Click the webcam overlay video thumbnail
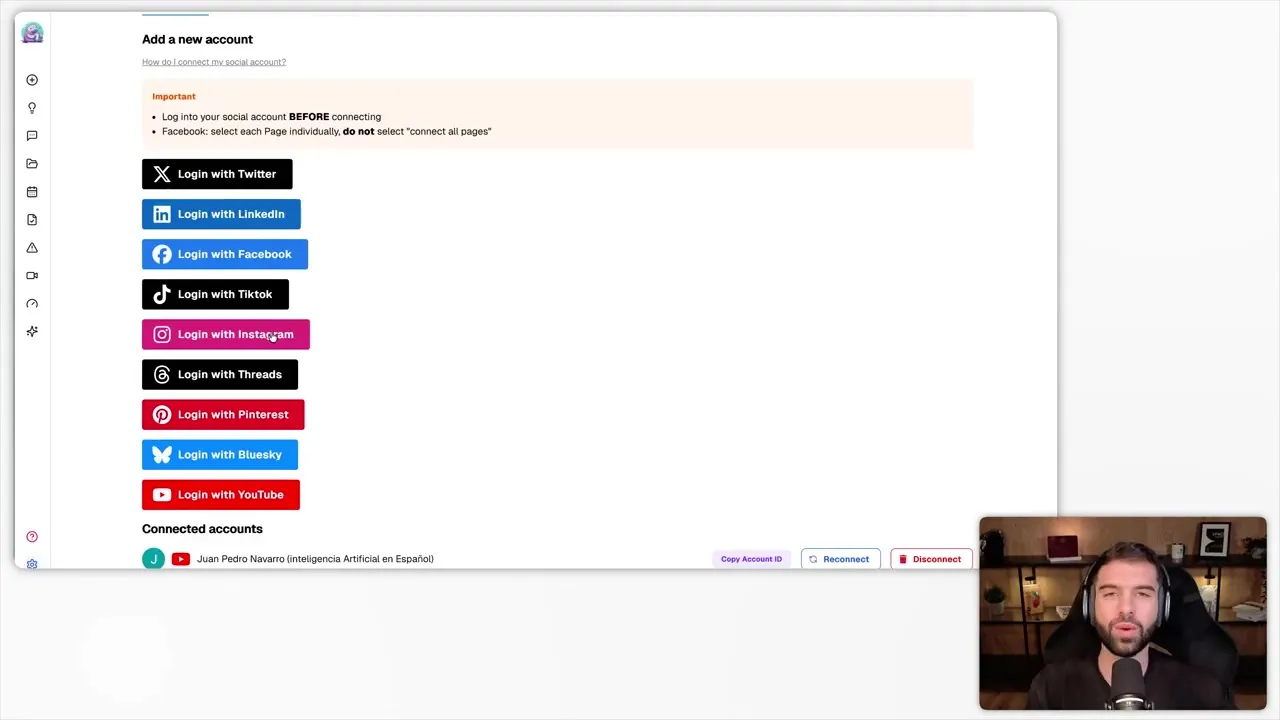Screen dimensions: 1280x720 (x=1123, y=613)
